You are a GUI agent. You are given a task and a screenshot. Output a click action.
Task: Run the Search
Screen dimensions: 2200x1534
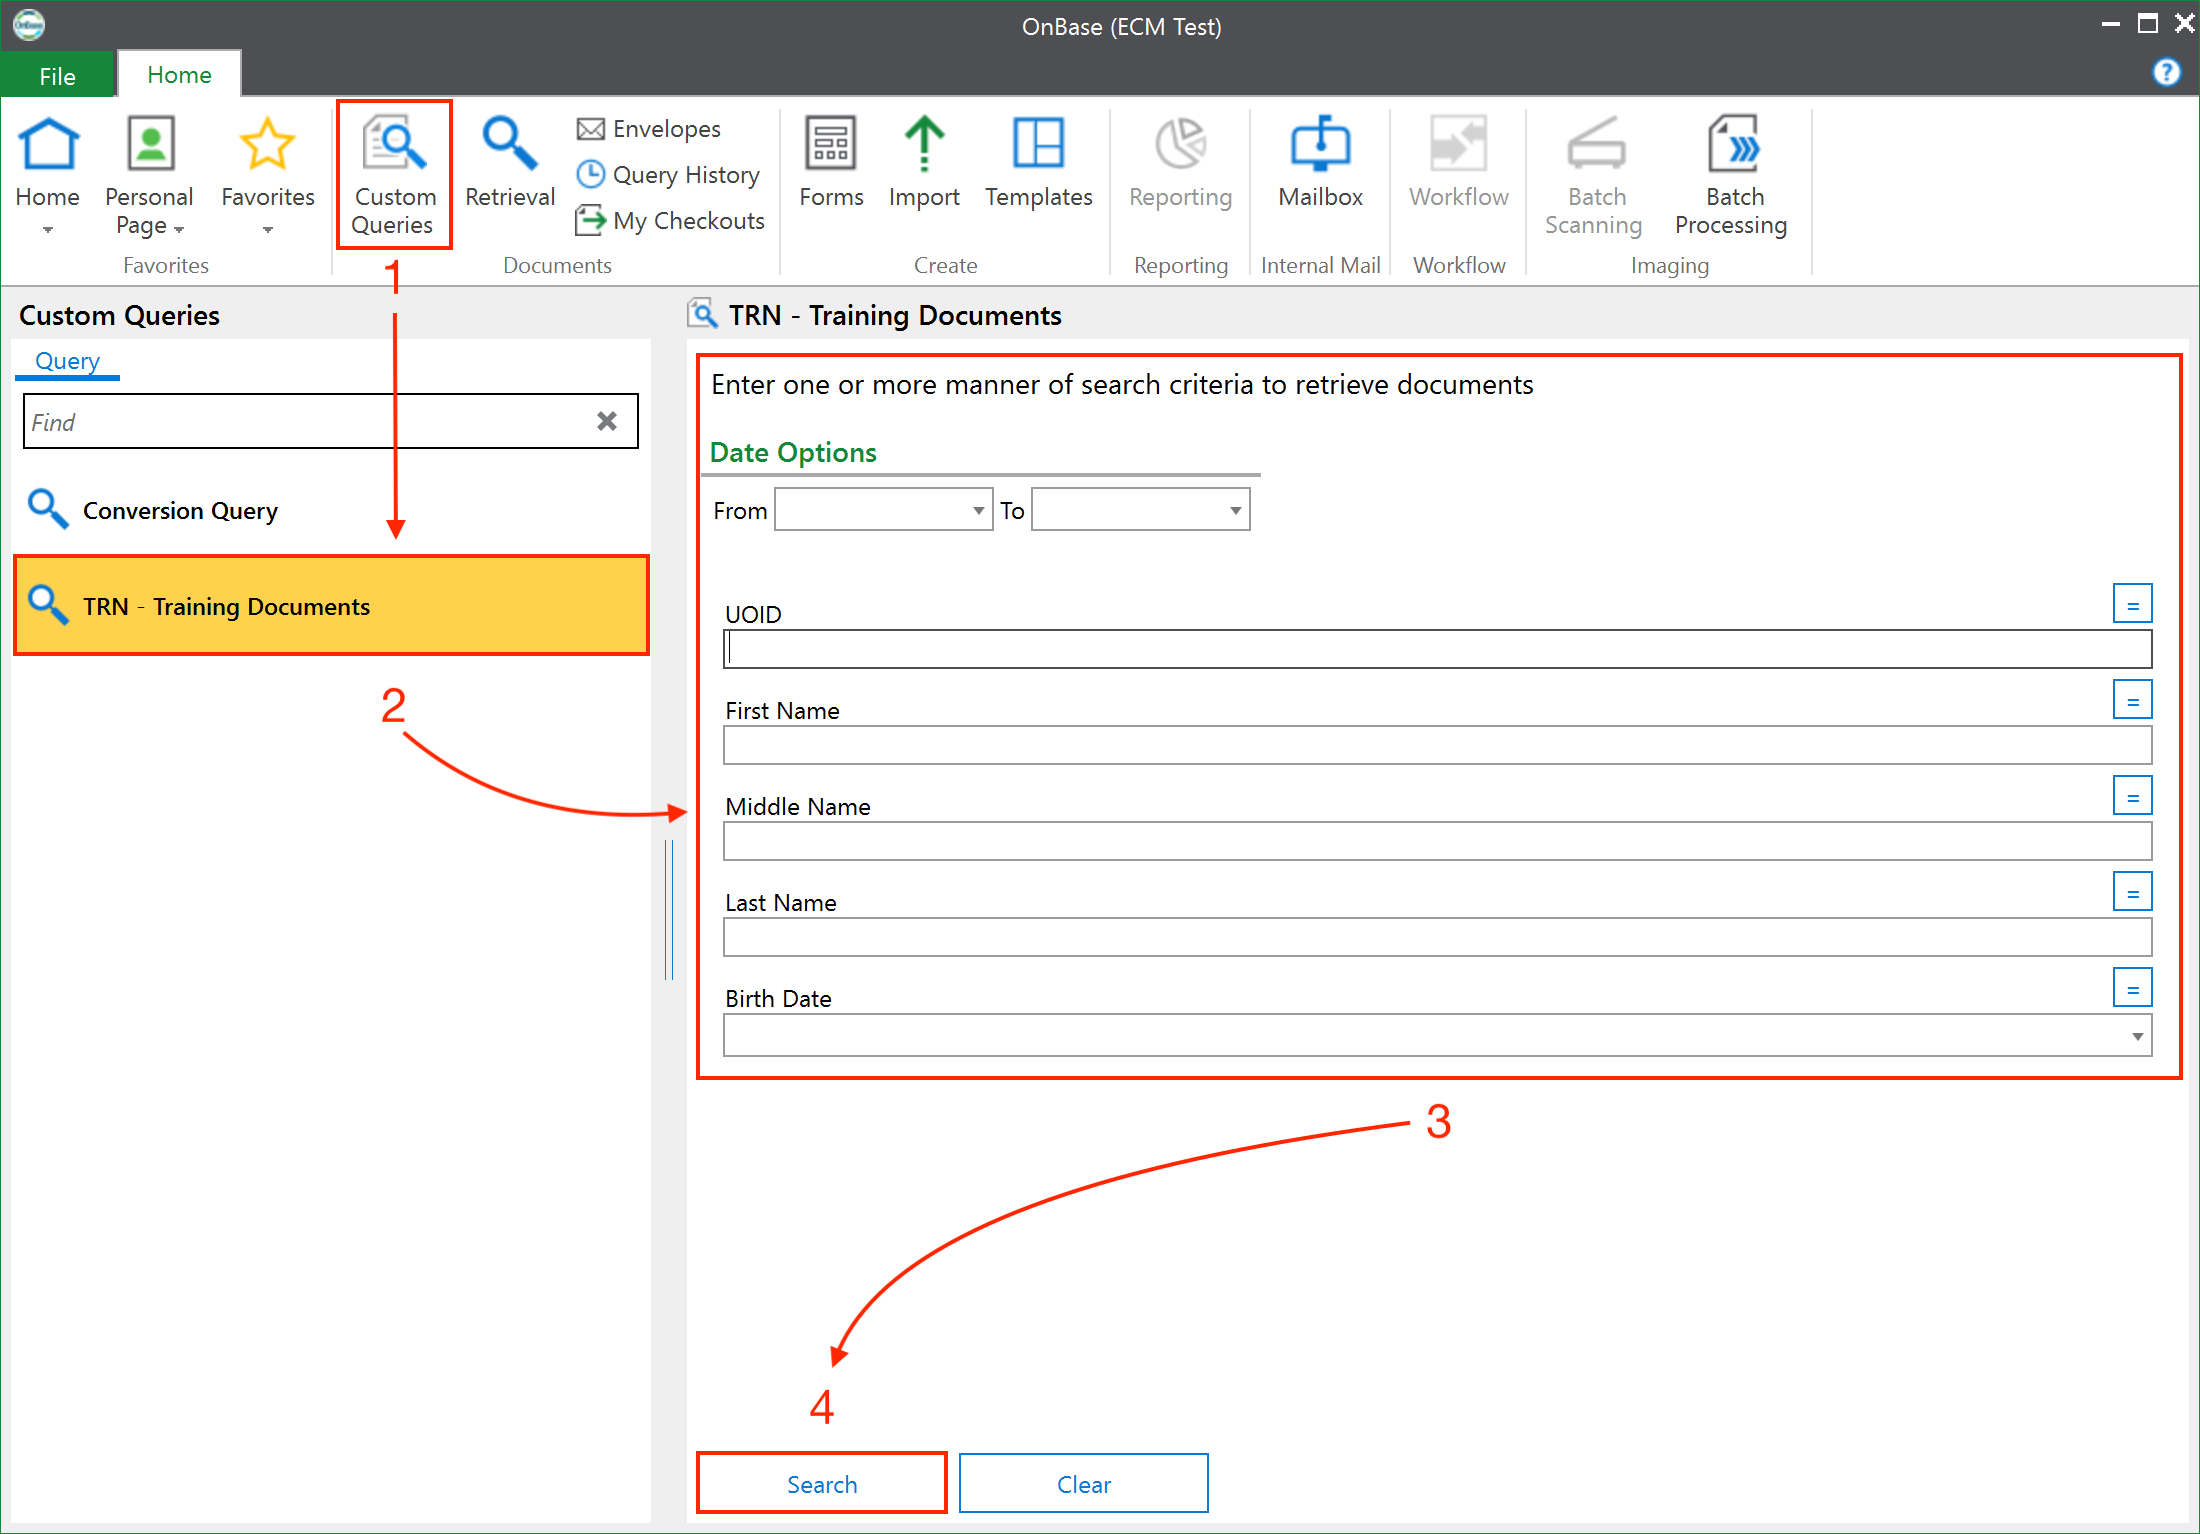click(x=822, y=1484)
